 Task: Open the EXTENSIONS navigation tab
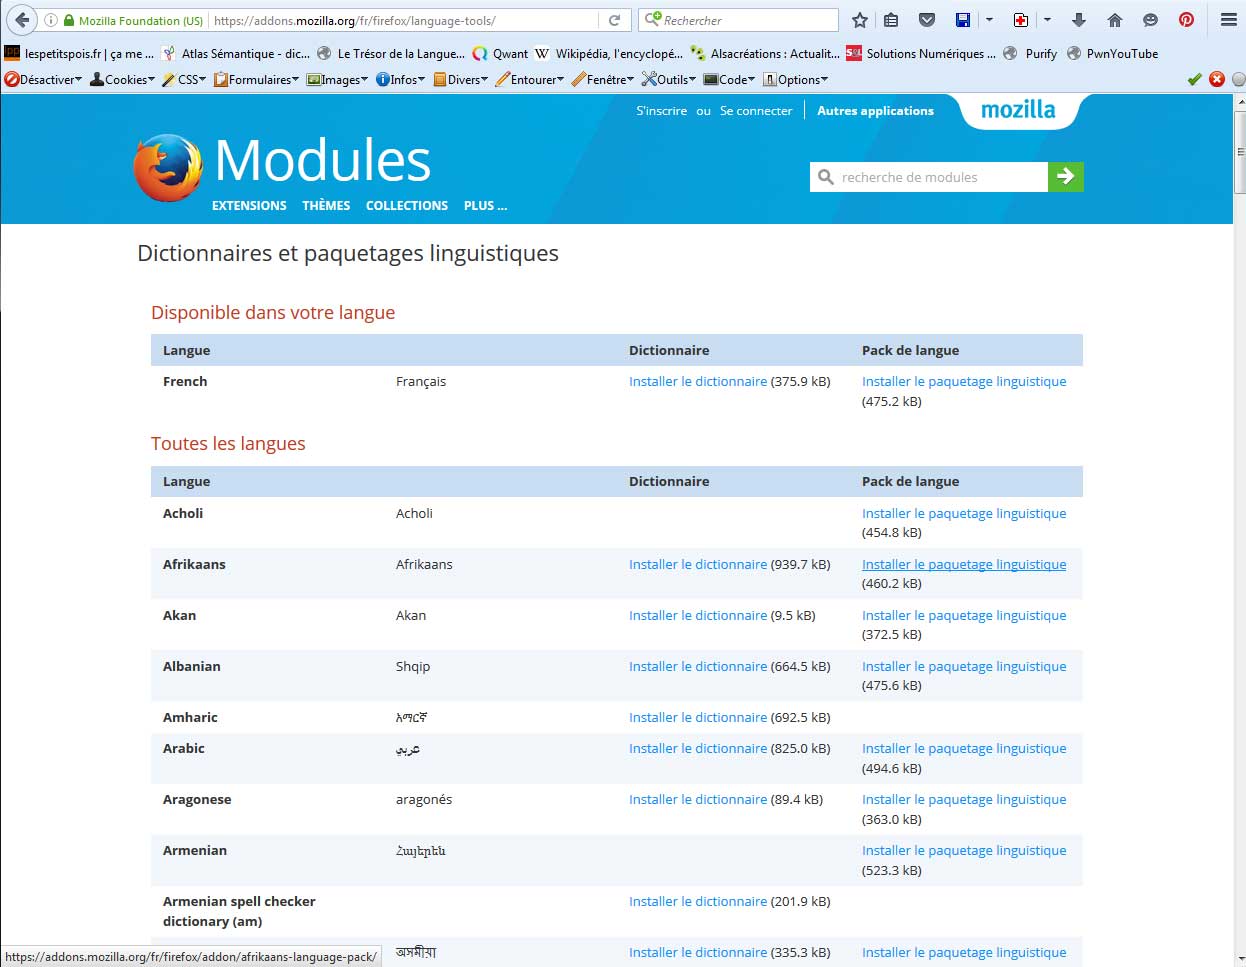[249, 206]
